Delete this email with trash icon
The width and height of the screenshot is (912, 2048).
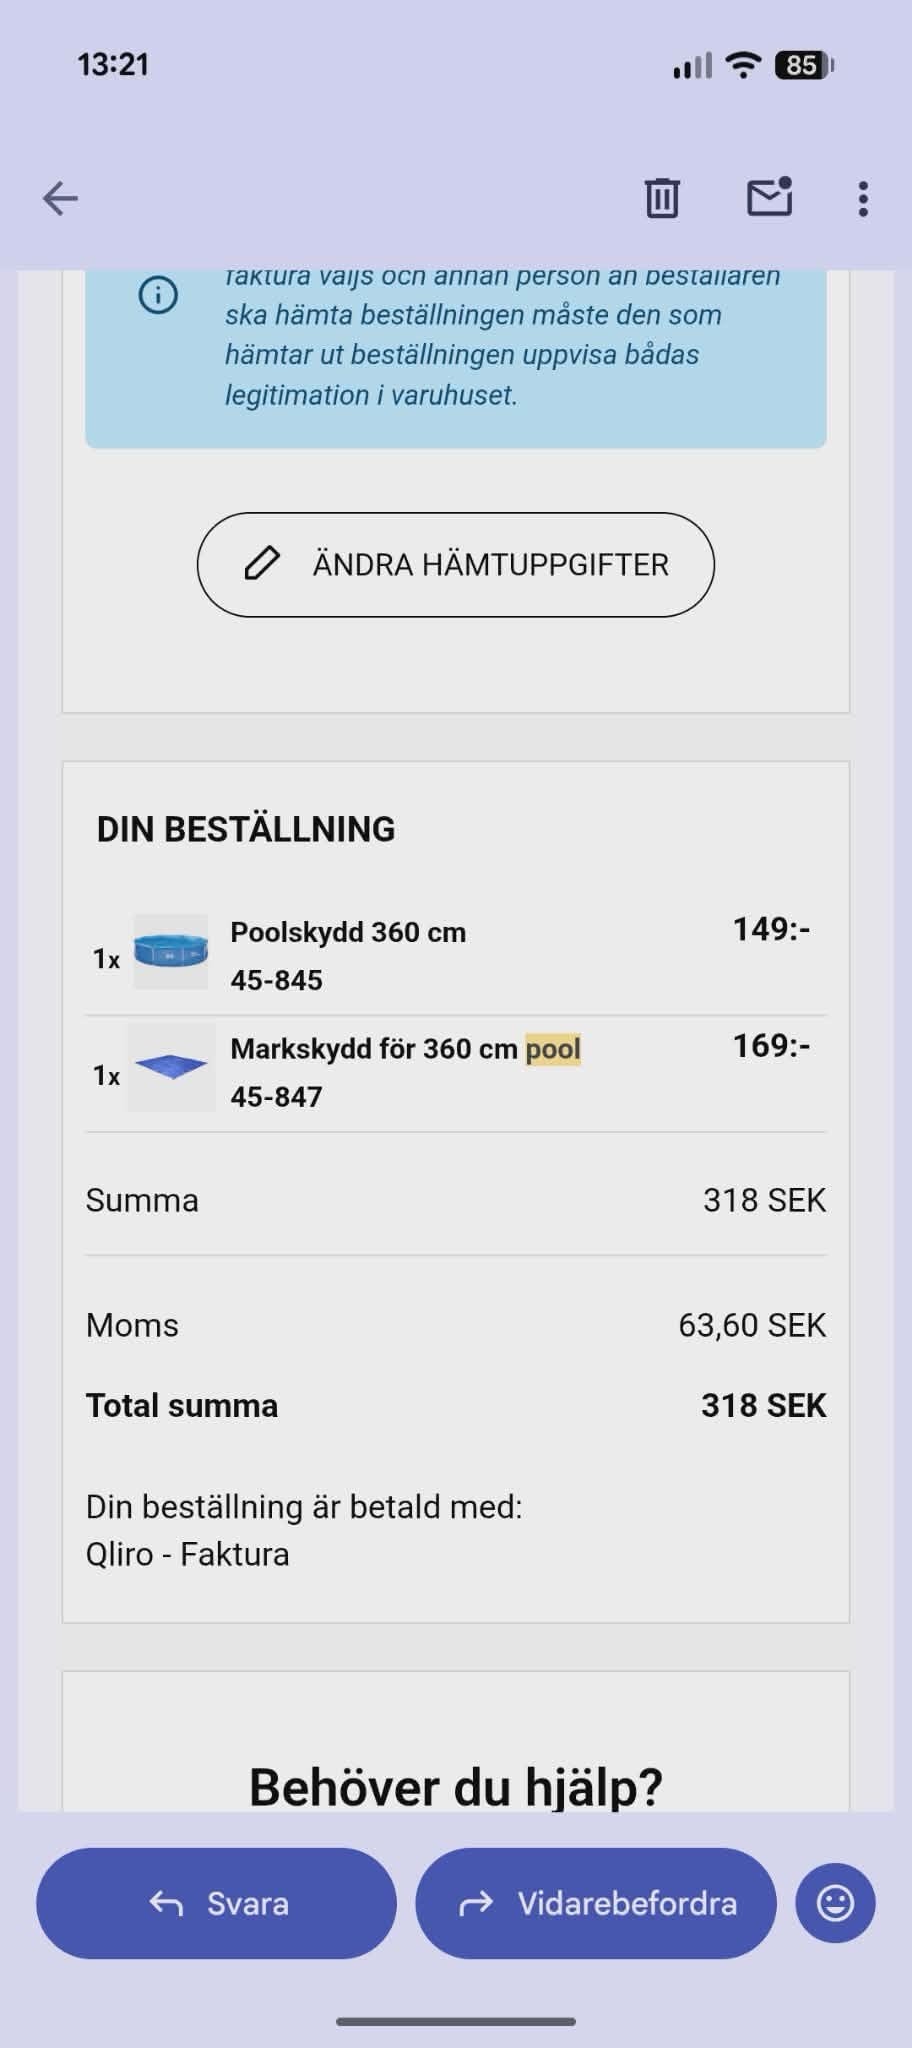[661, 198]
